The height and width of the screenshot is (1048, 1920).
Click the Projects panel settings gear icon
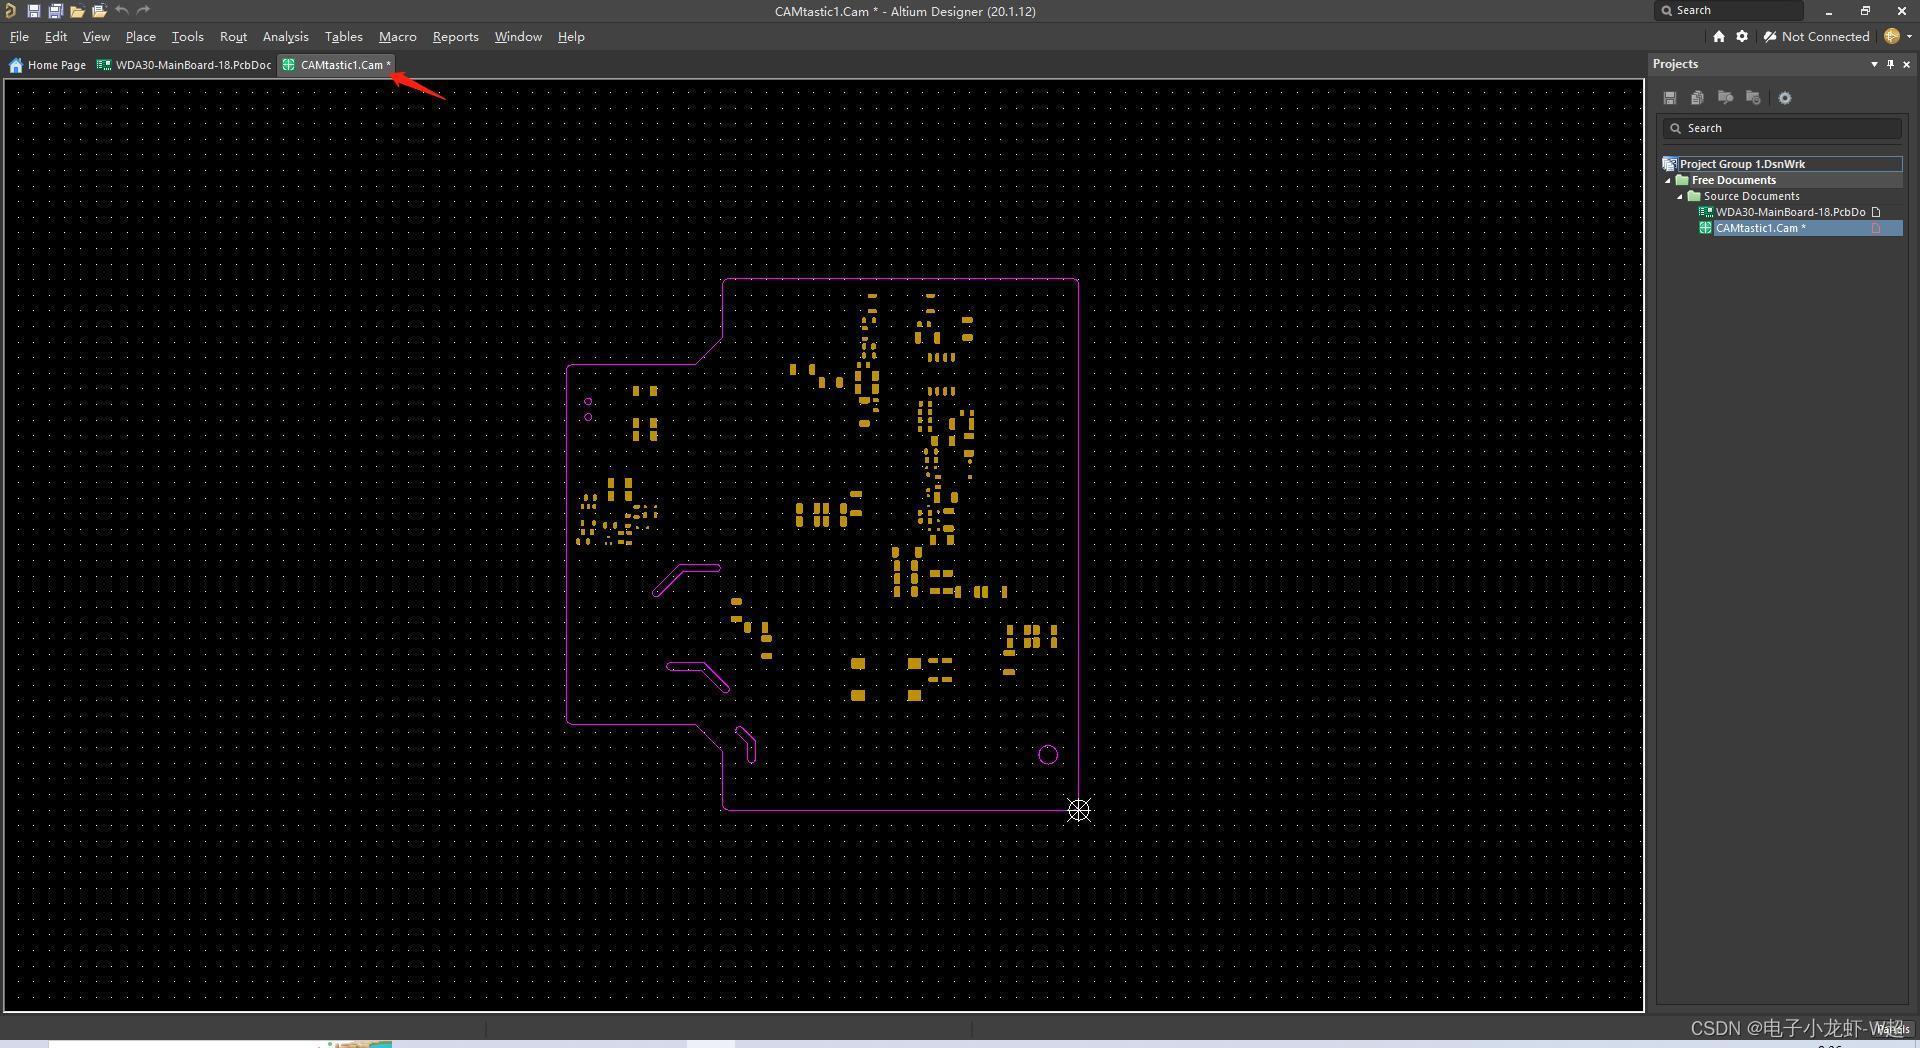pyautogui.click(x=1785, y=98)
